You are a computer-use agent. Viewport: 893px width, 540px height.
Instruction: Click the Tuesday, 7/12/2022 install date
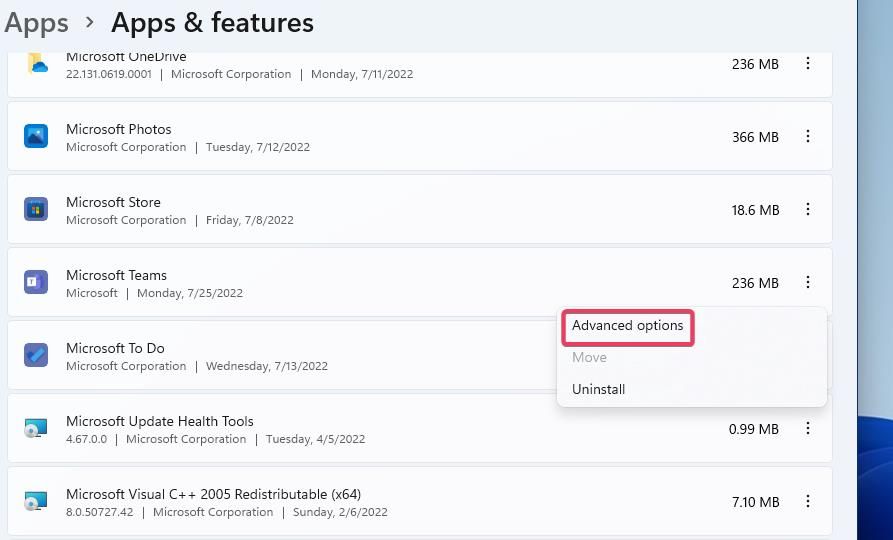[258, 147]
